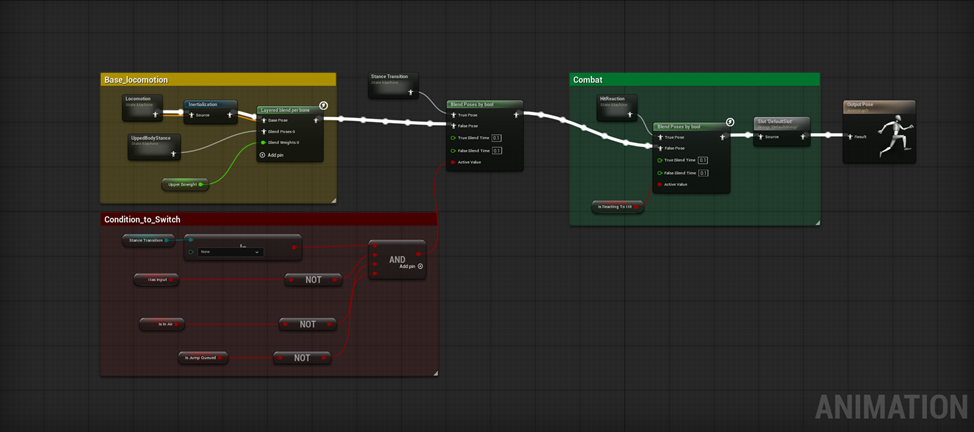
Task: Select the Combat comment header
Action: click(694, 80)
